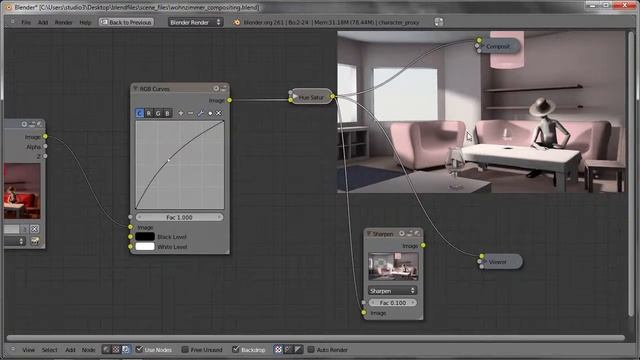640x360 pixels.
Task: Select the B curve channel
Action: (167, 113)
